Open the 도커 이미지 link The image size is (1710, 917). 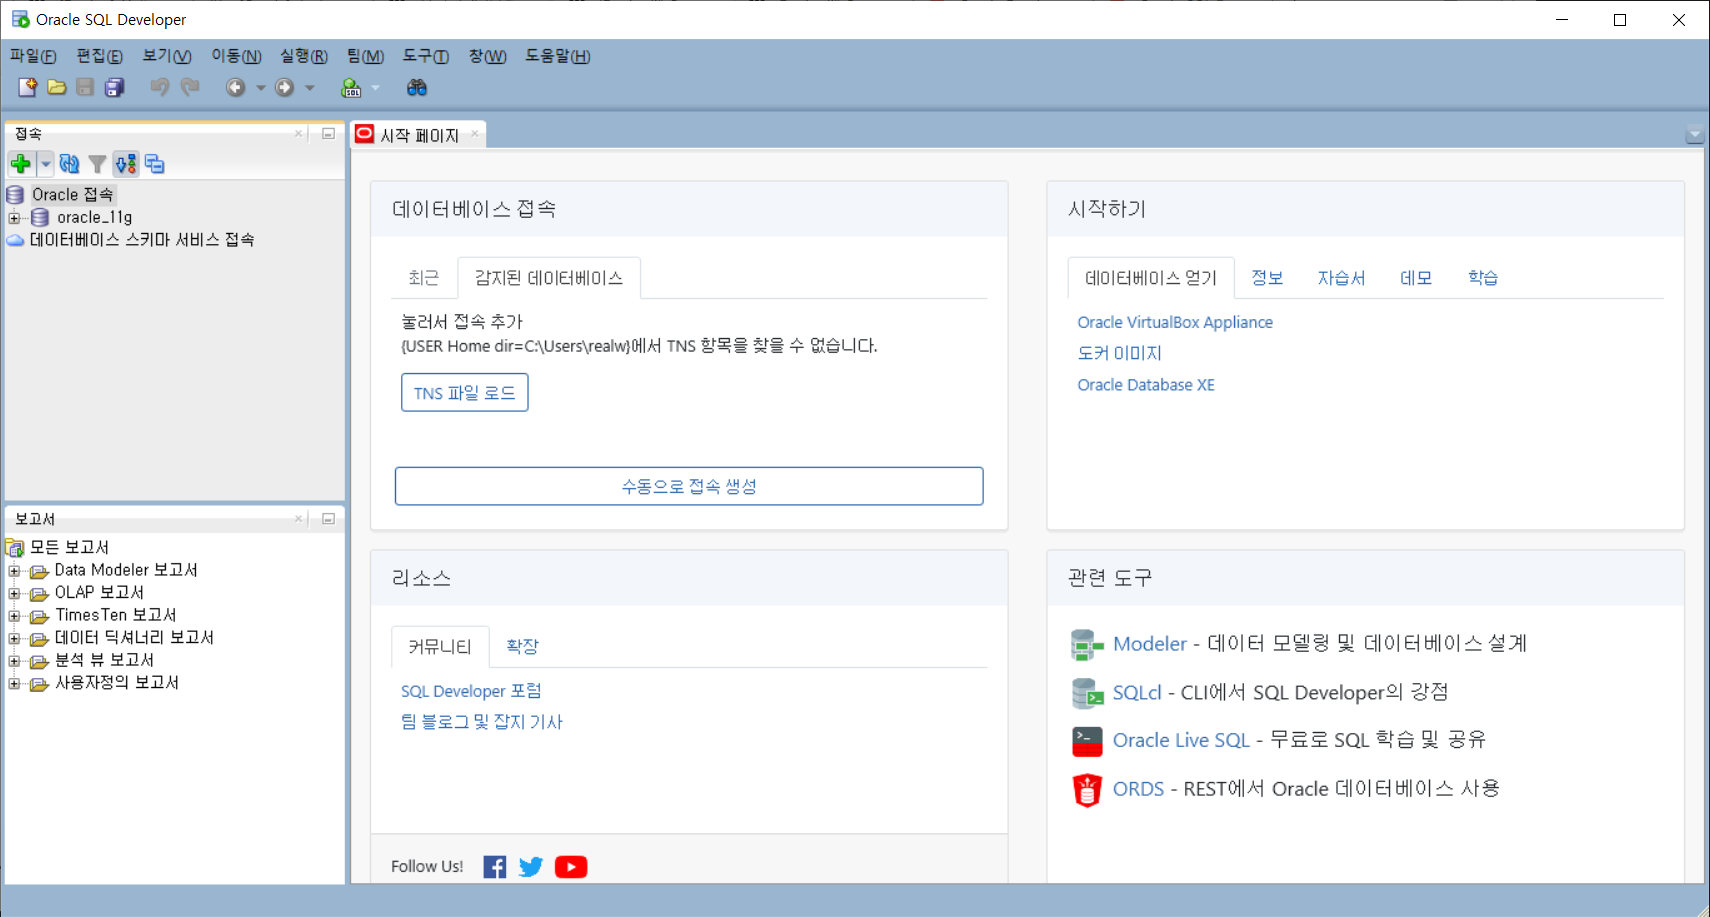point(1119,353)
